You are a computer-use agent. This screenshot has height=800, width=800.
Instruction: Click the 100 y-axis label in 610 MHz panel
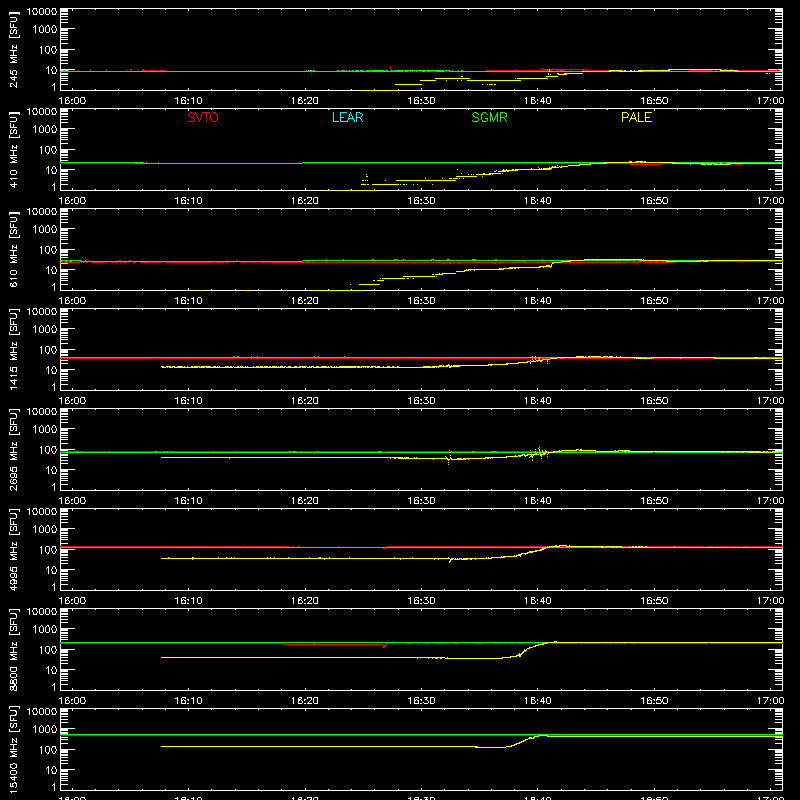point(48,250)
